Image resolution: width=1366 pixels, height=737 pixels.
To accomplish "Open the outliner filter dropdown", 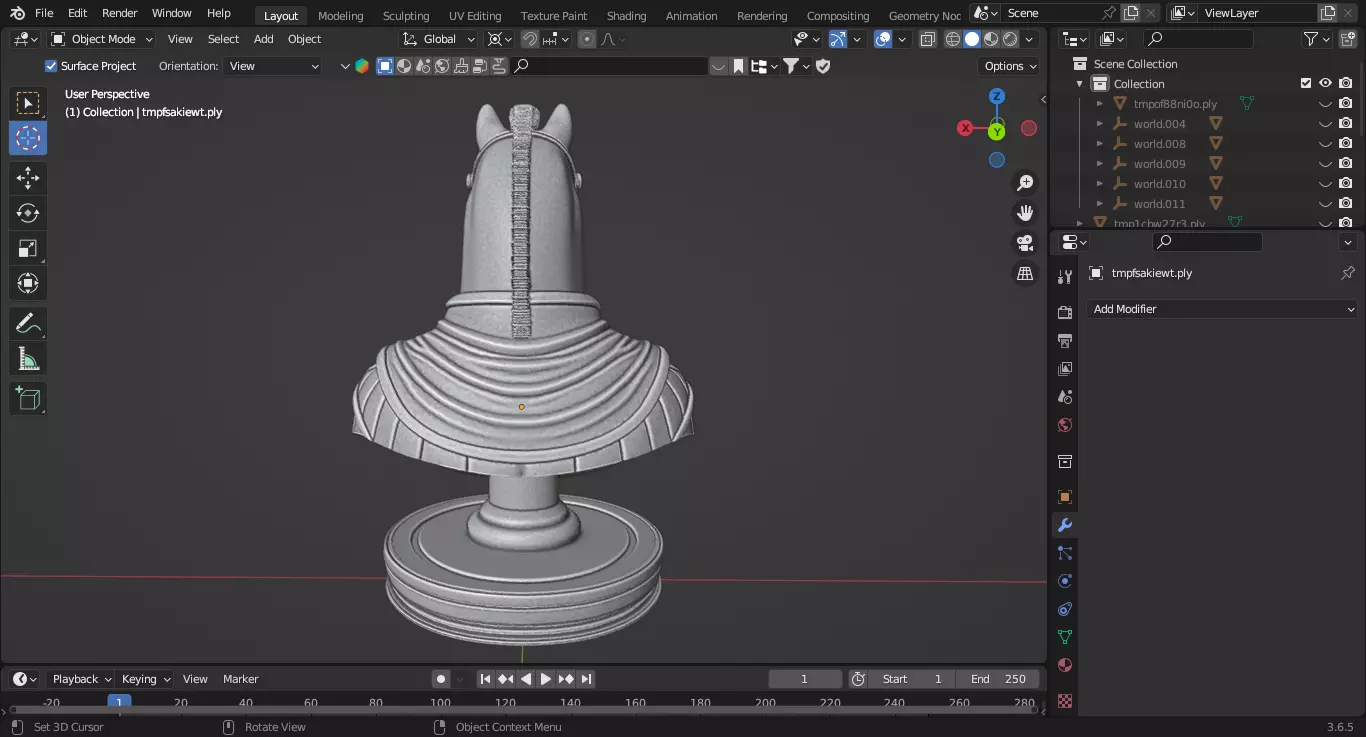I will click(1317, 39).
